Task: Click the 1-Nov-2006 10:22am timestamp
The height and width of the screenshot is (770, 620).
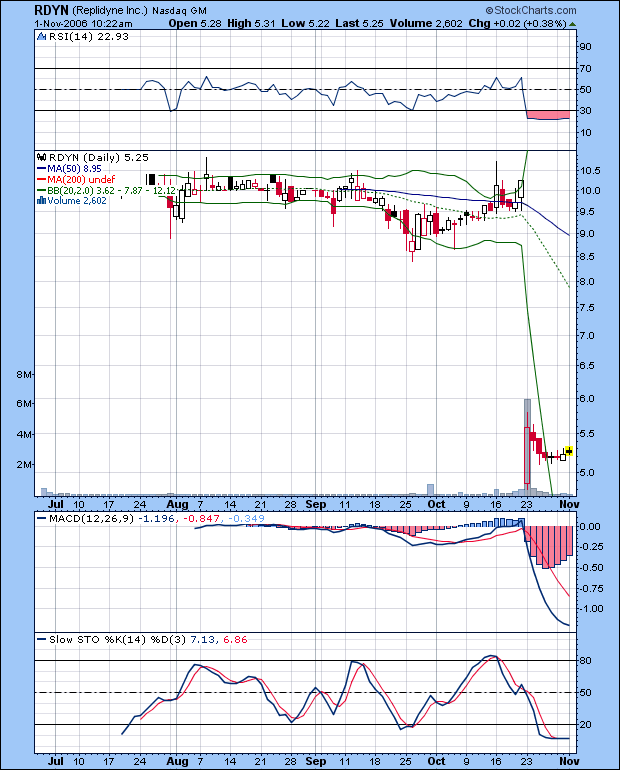Action: [x=83, y=24]
